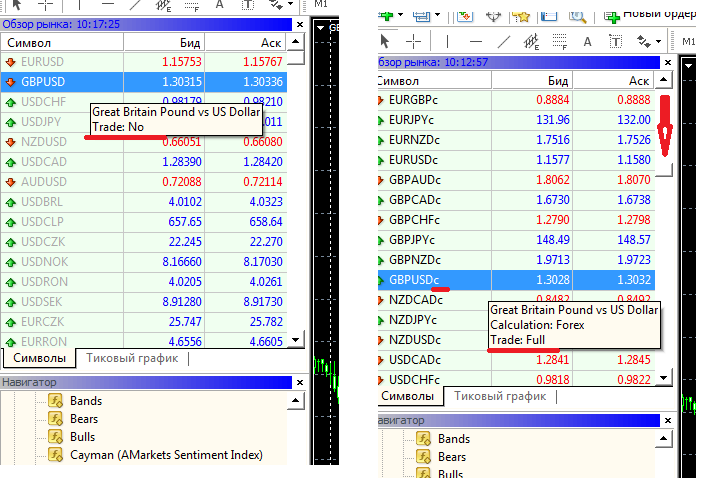Select EURCZK symbol in left window

coord(43,322)
